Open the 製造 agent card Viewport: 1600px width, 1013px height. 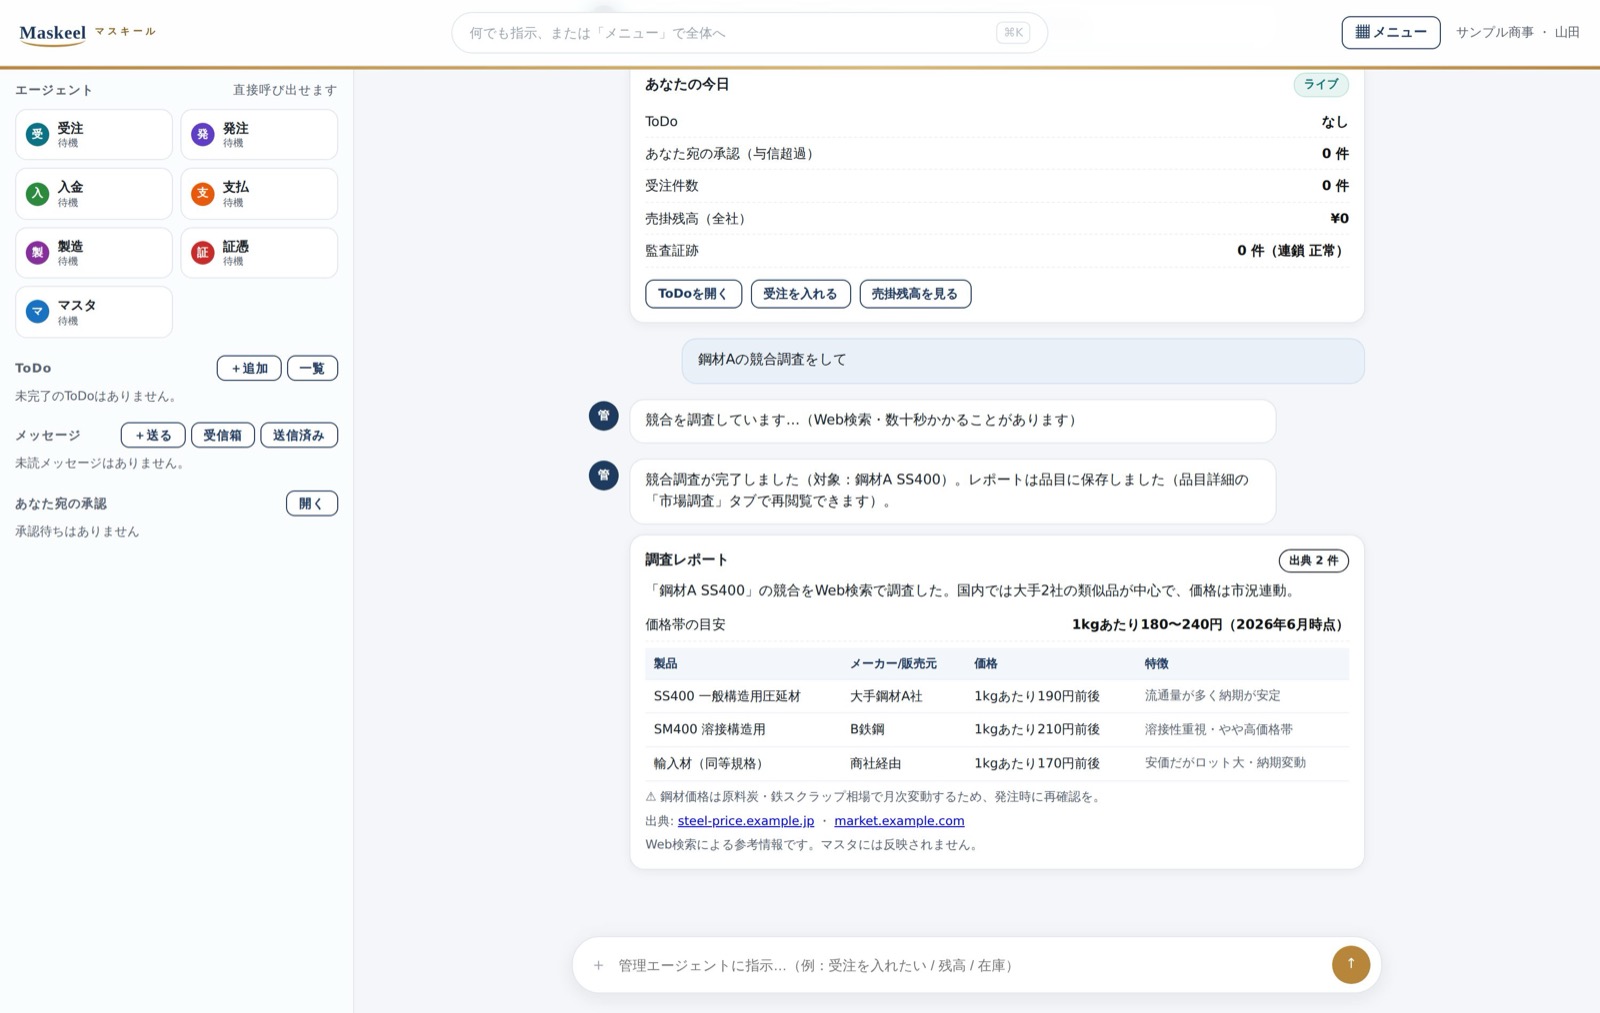(x=94, y=253)
